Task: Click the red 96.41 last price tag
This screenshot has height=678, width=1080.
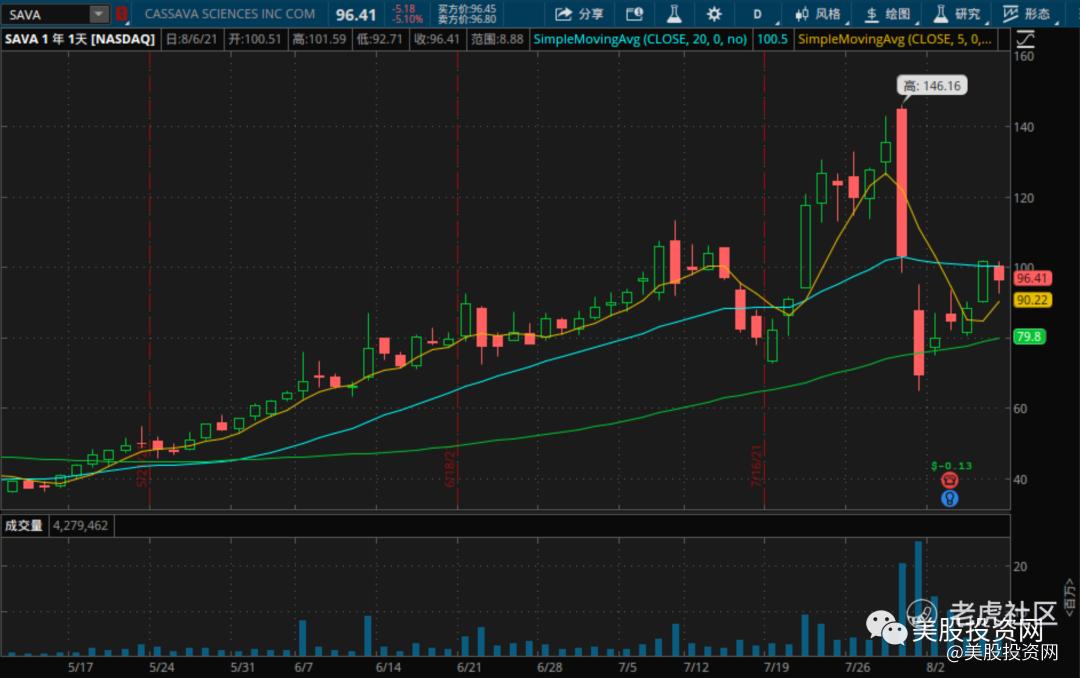Action: click(x=1032, y=278)
